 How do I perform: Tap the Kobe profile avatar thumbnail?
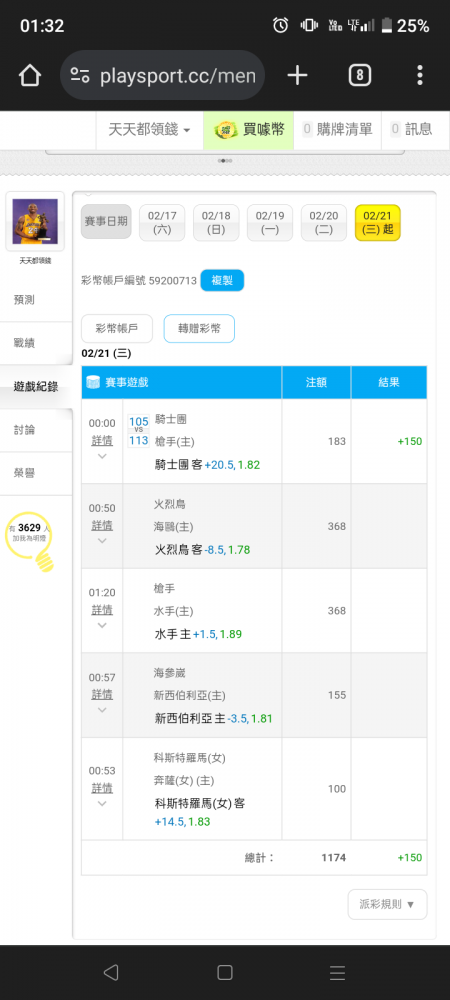[35, 221]
